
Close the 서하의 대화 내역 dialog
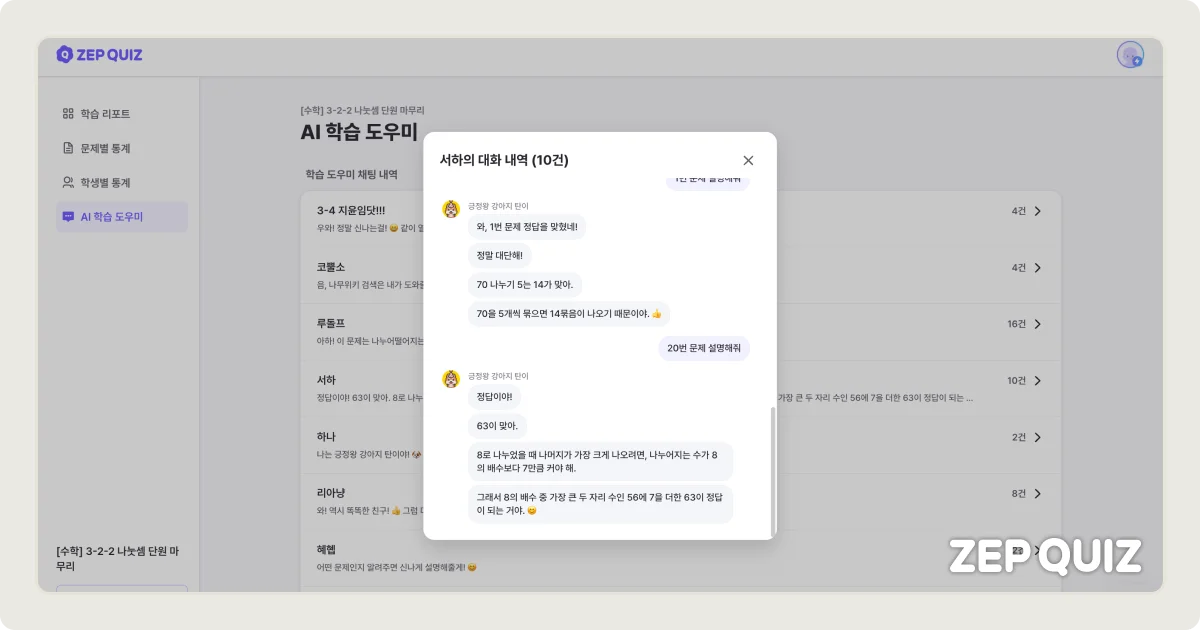748,159
